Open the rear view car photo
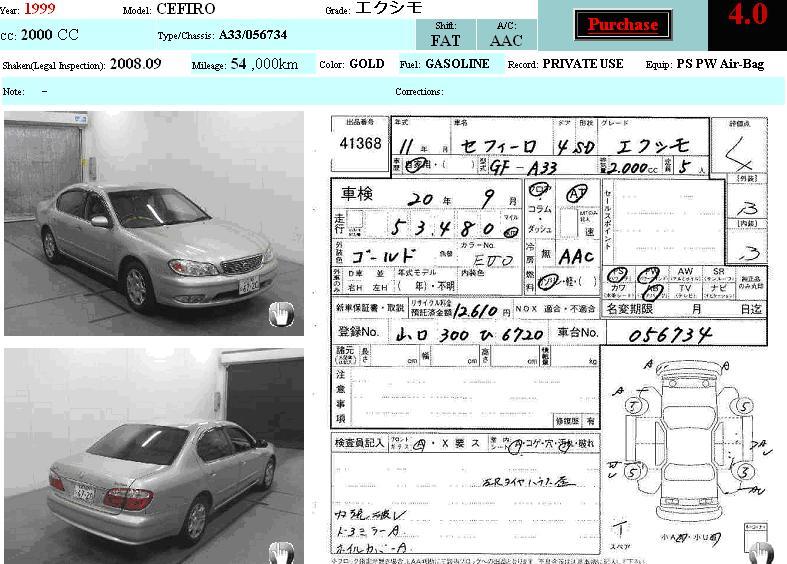This screenshot has width=787, height=564. (154, 456)
